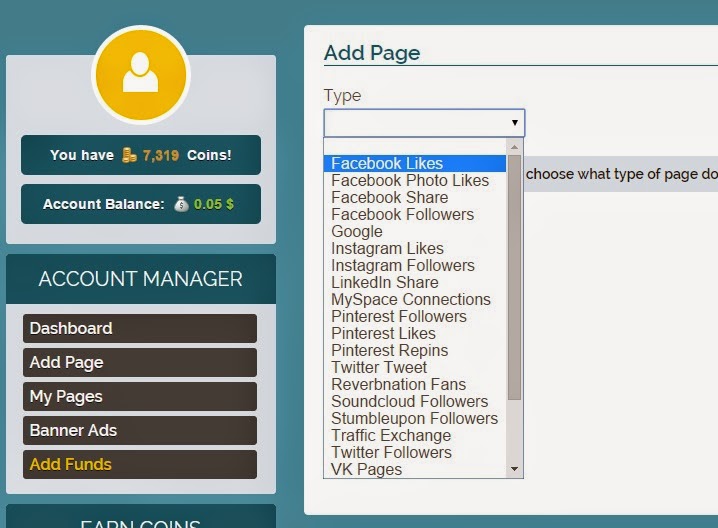The image size is (718, 528).
Task: Click the money bag balance icon
Action: tap(181, 204)
